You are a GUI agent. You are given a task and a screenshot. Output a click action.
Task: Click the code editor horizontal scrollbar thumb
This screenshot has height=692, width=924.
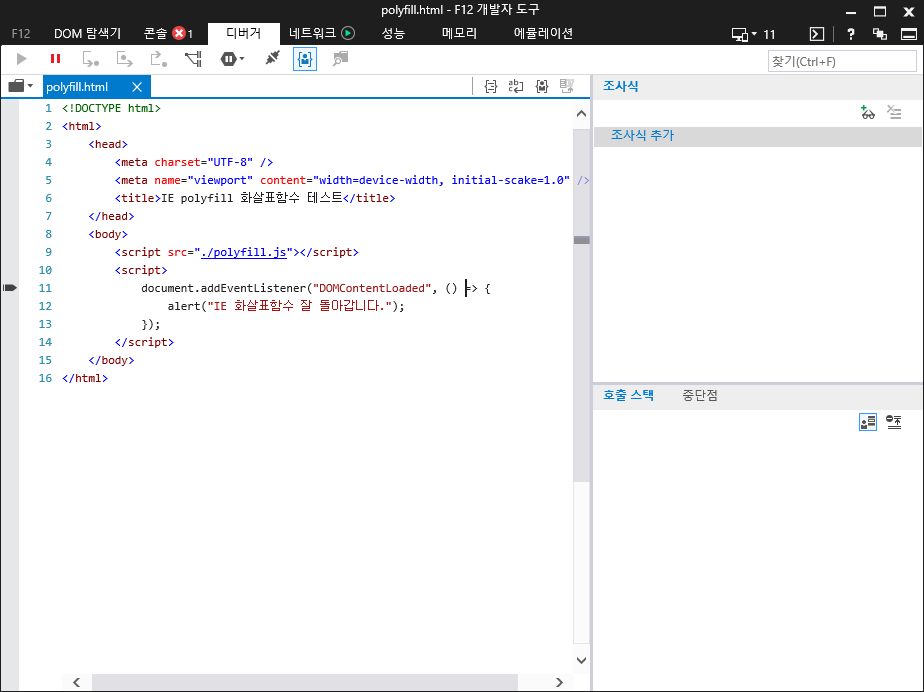click(305, 682)
